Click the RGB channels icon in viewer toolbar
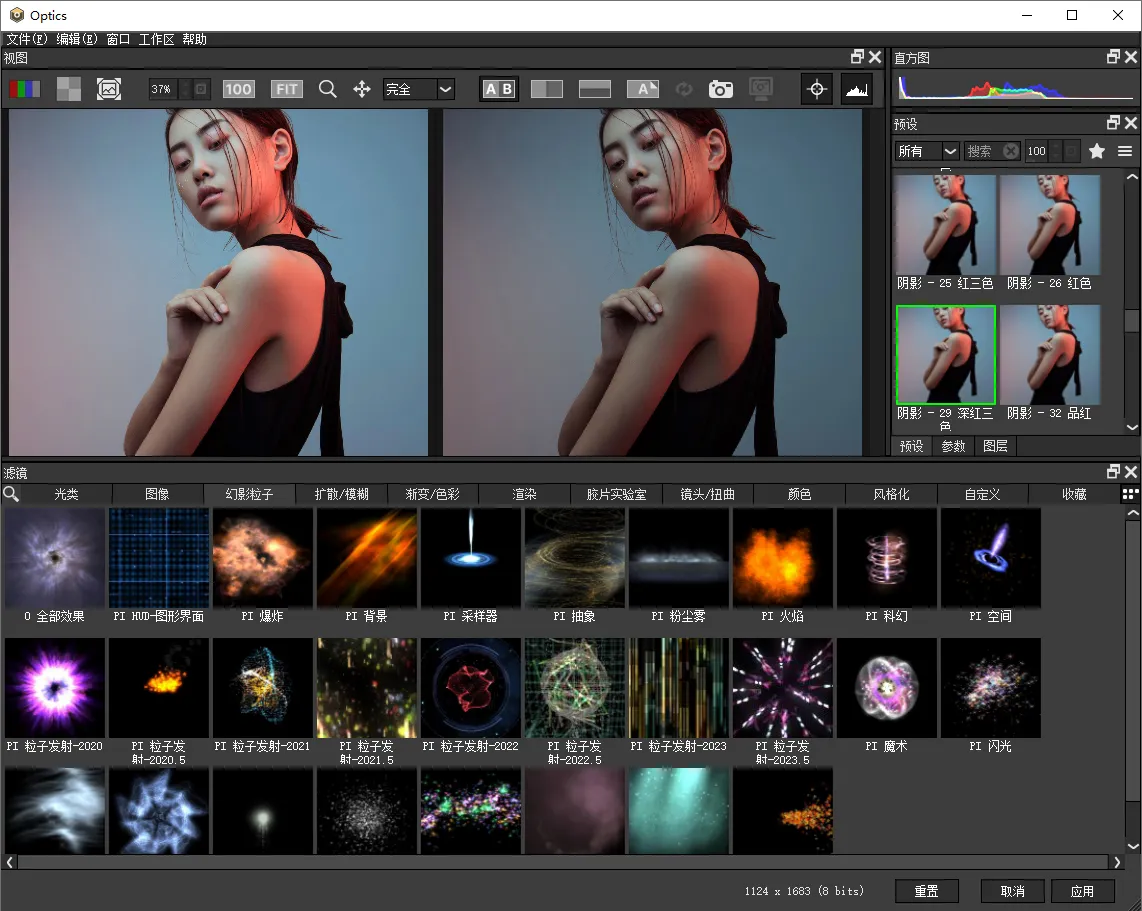This screenshot has width=1142, height=911. [25, 89]
